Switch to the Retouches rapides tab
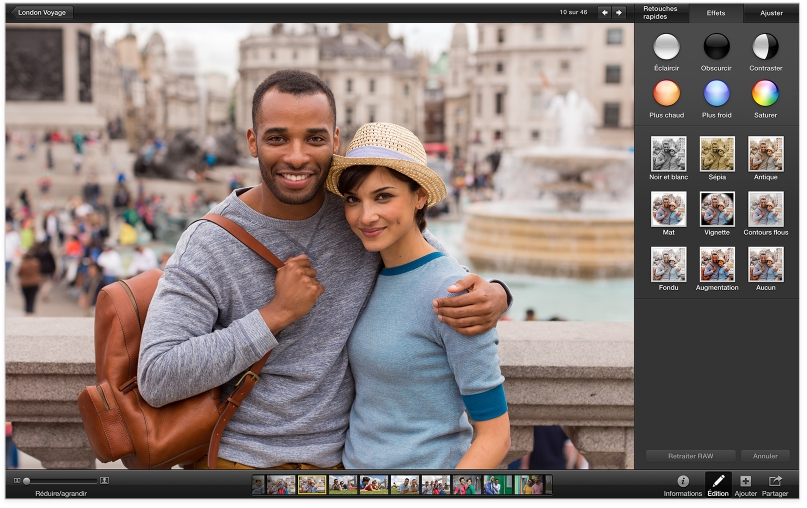The width and height of the screenshot is (807, 508). [x=660, y=13]
